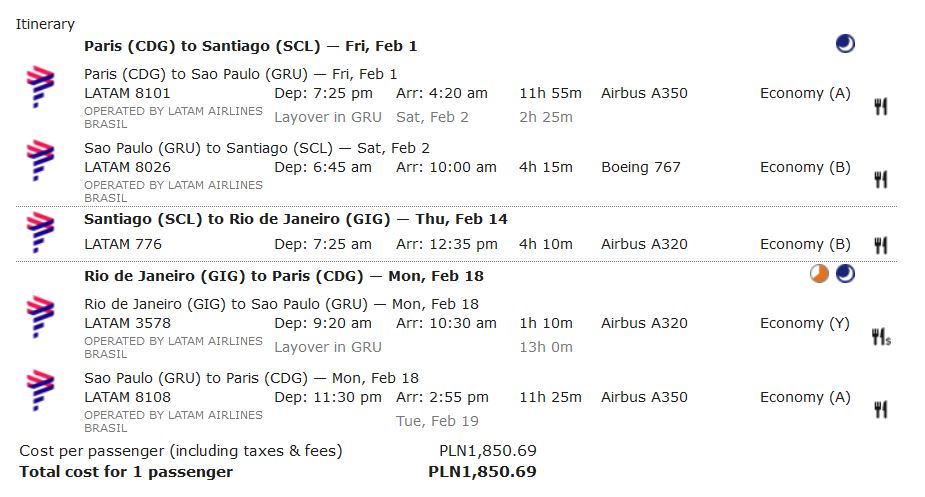Click the moon icon for Rio to Paris
Image resolution: width=925 pixels, height=497 pixels.
click(845, 274)
